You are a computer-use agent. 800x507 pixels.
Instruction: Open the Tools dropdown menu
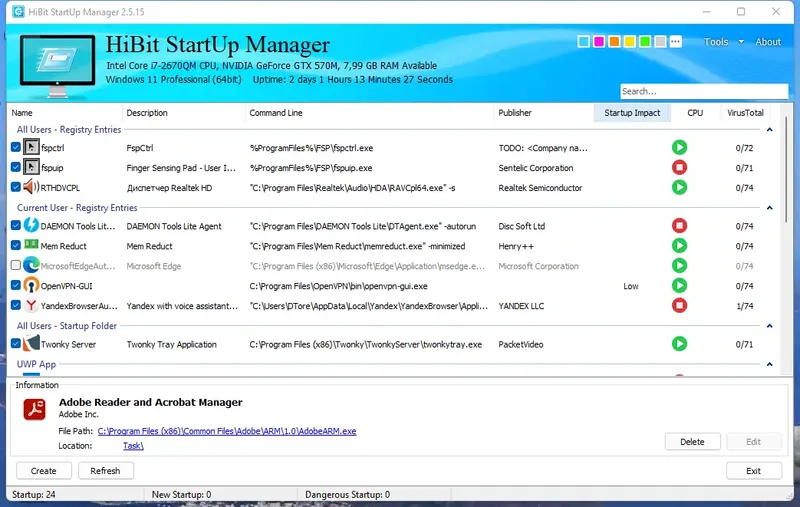(723, 42)
